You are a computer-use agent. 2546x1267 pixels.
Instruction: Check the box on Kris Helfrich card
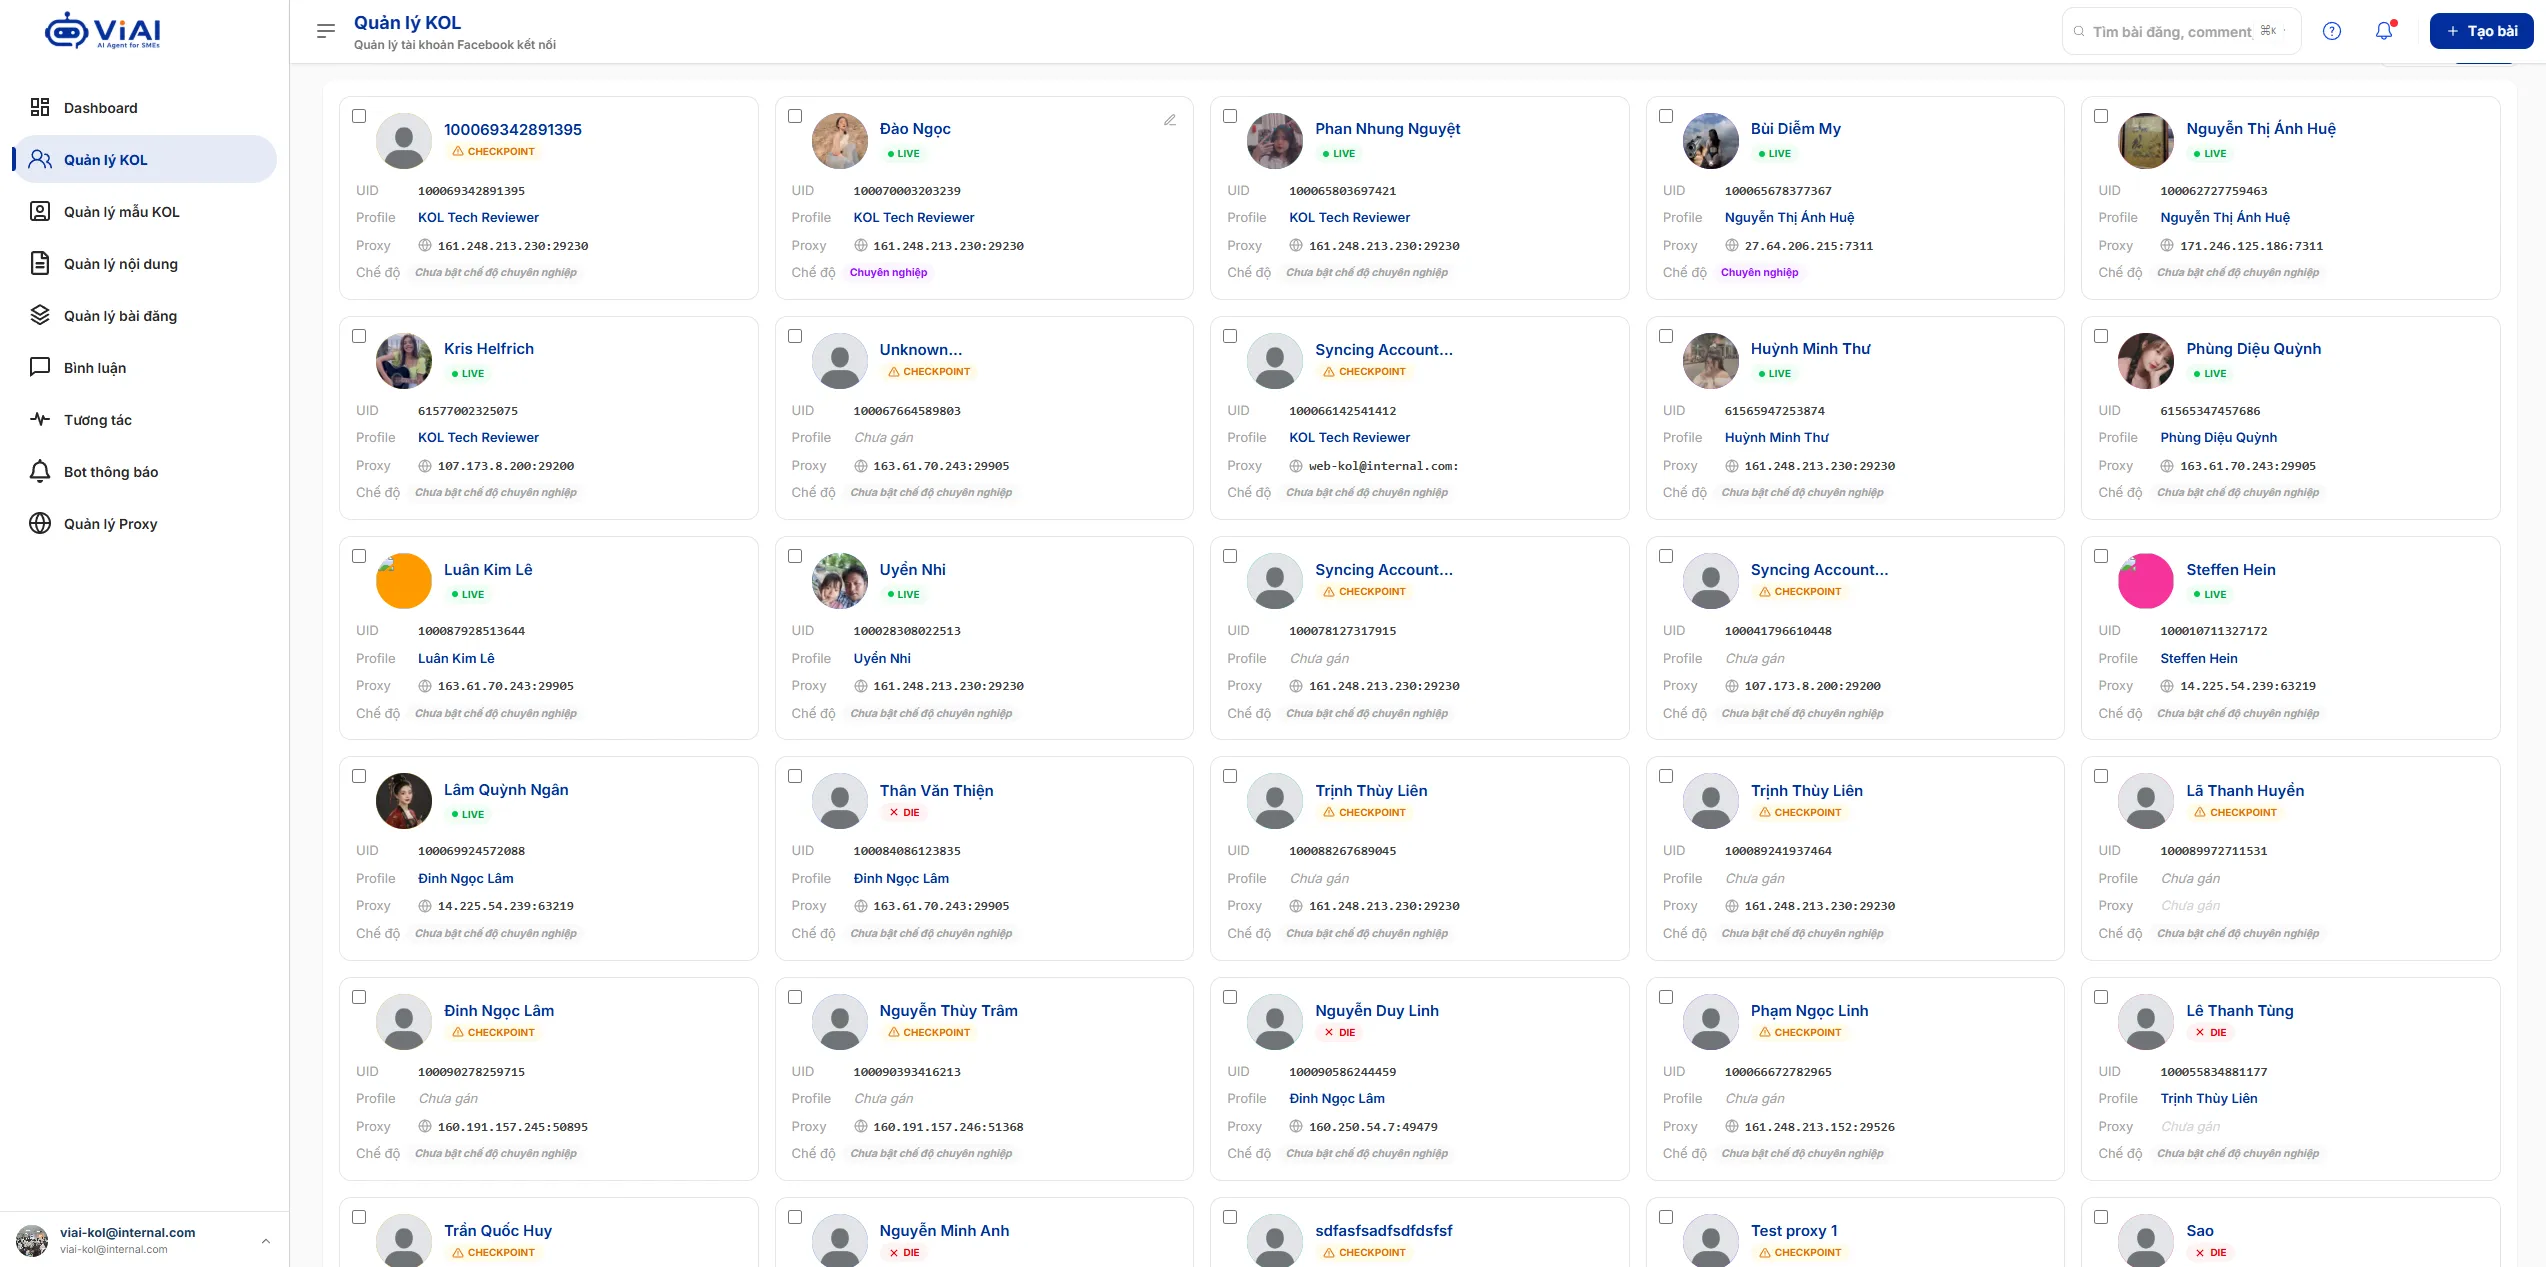[x=359, y=336]
